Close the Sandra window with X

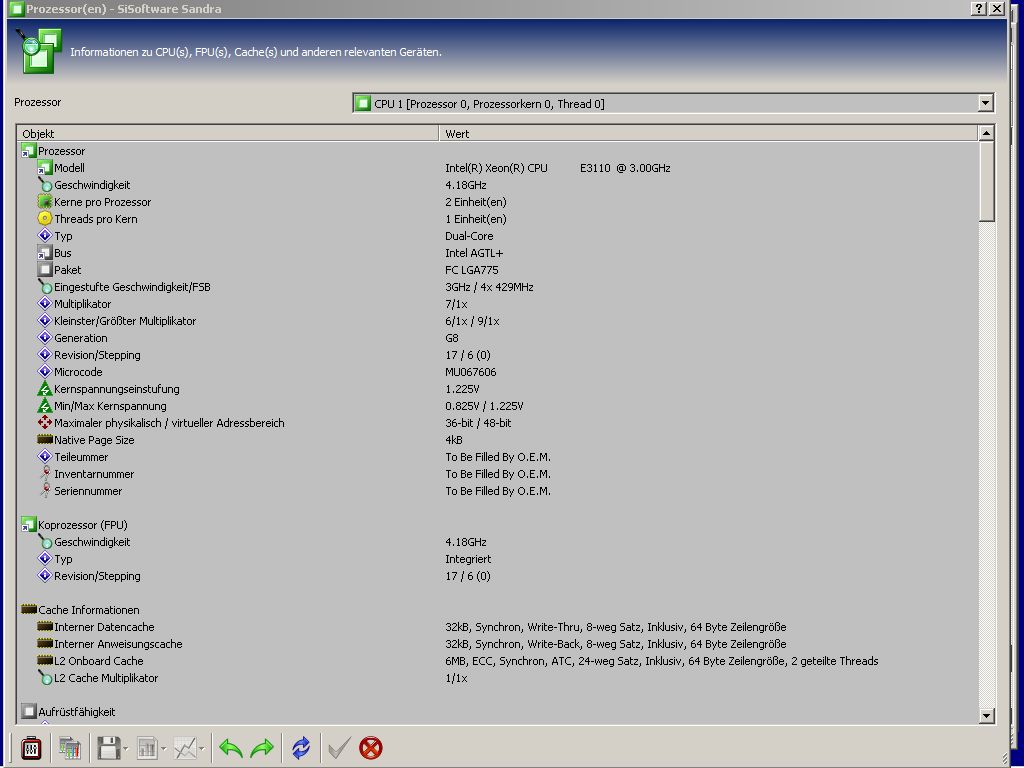click(x=997, y=8)
